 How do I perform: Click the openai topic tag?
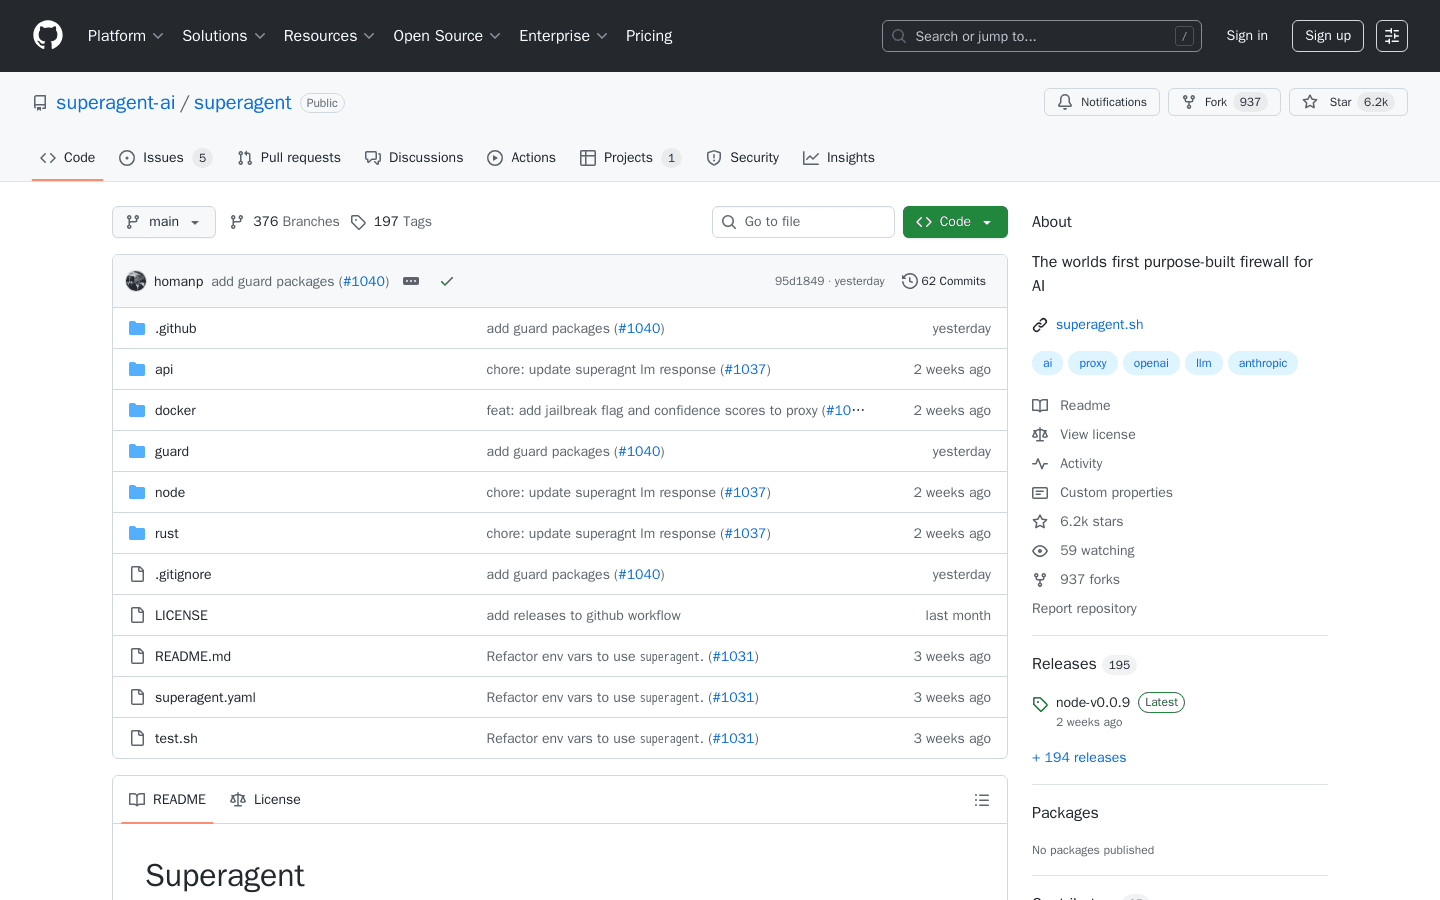[x=1151, y=363]
